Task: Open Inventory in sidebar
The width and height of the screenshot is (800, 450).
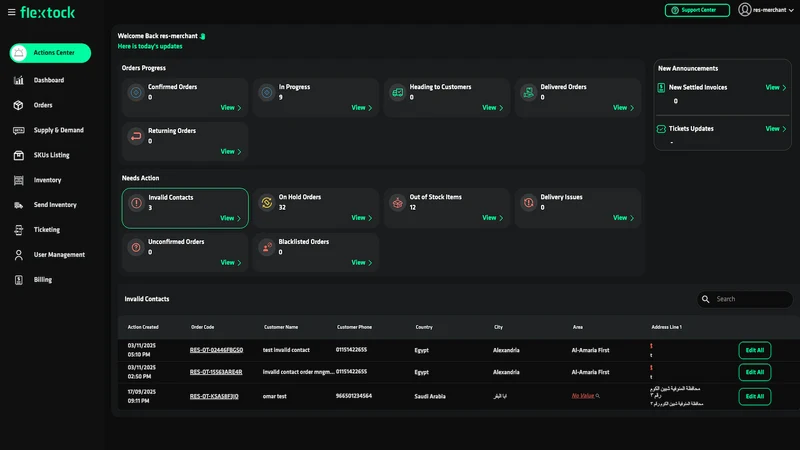Action: (x=47, y=180)
